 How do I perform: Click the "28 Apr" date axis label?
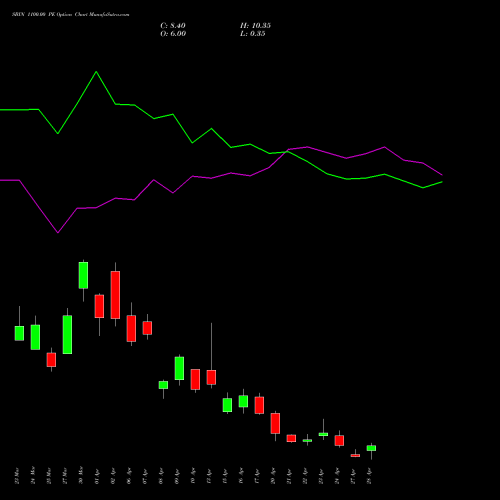click(x=369, y=476)
